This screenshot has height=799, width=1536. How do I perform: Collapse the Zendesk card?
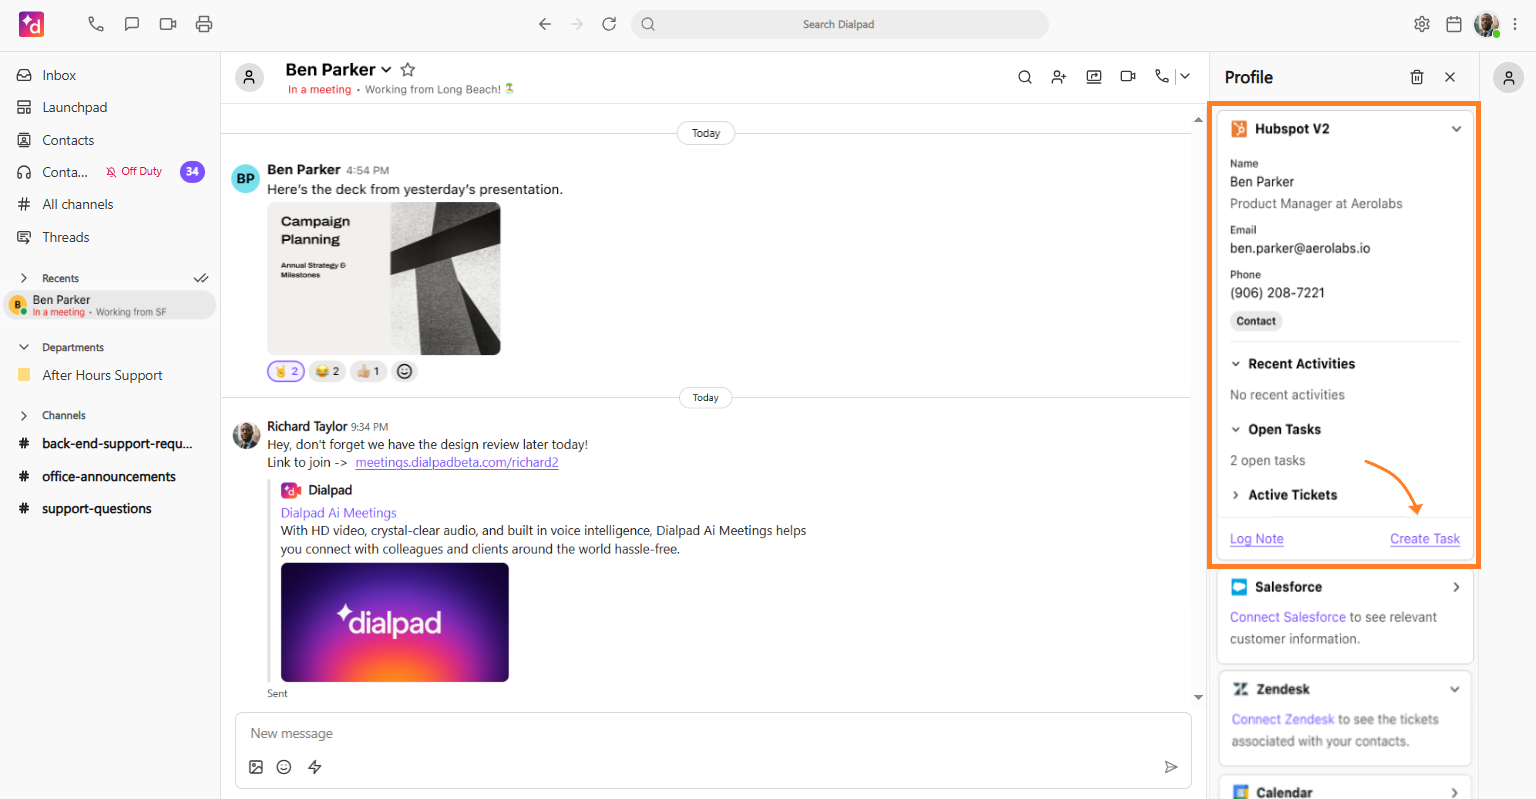1455,689
